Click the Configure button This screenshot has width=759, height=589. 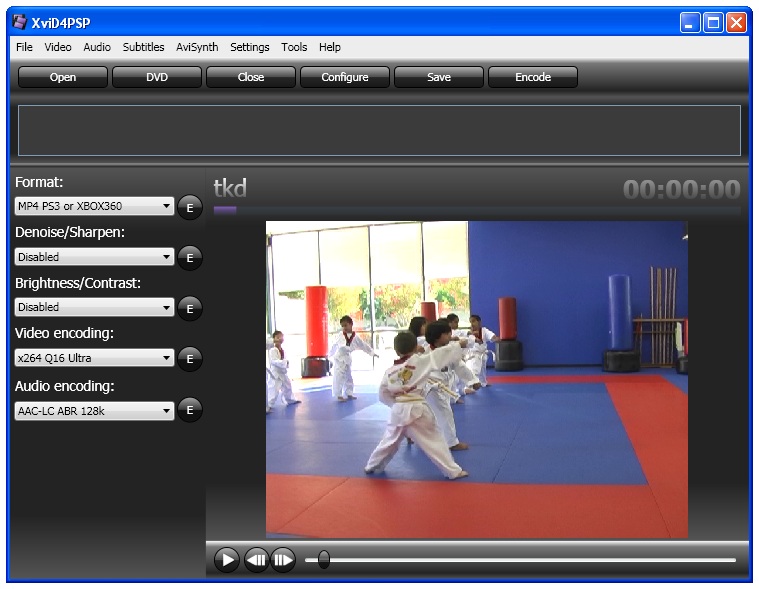pos(345,77)
